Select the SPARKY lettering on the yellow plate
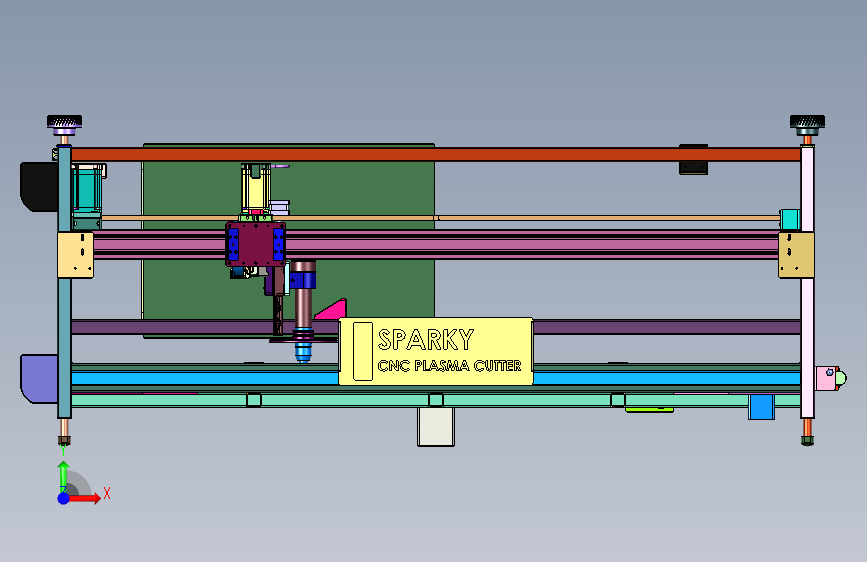Image resolution: width=867 pixels, height=562 pixels. pos(426,340)
